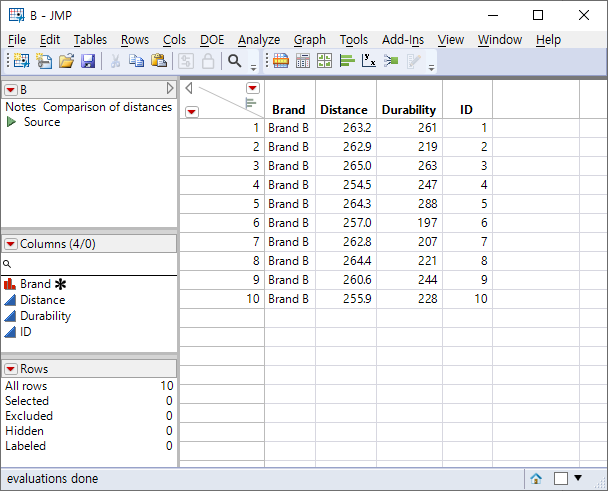Screen dimensions: 608x491
Task: Open the first toolbar overflow arrow
Action: click(x=253, y=68)
